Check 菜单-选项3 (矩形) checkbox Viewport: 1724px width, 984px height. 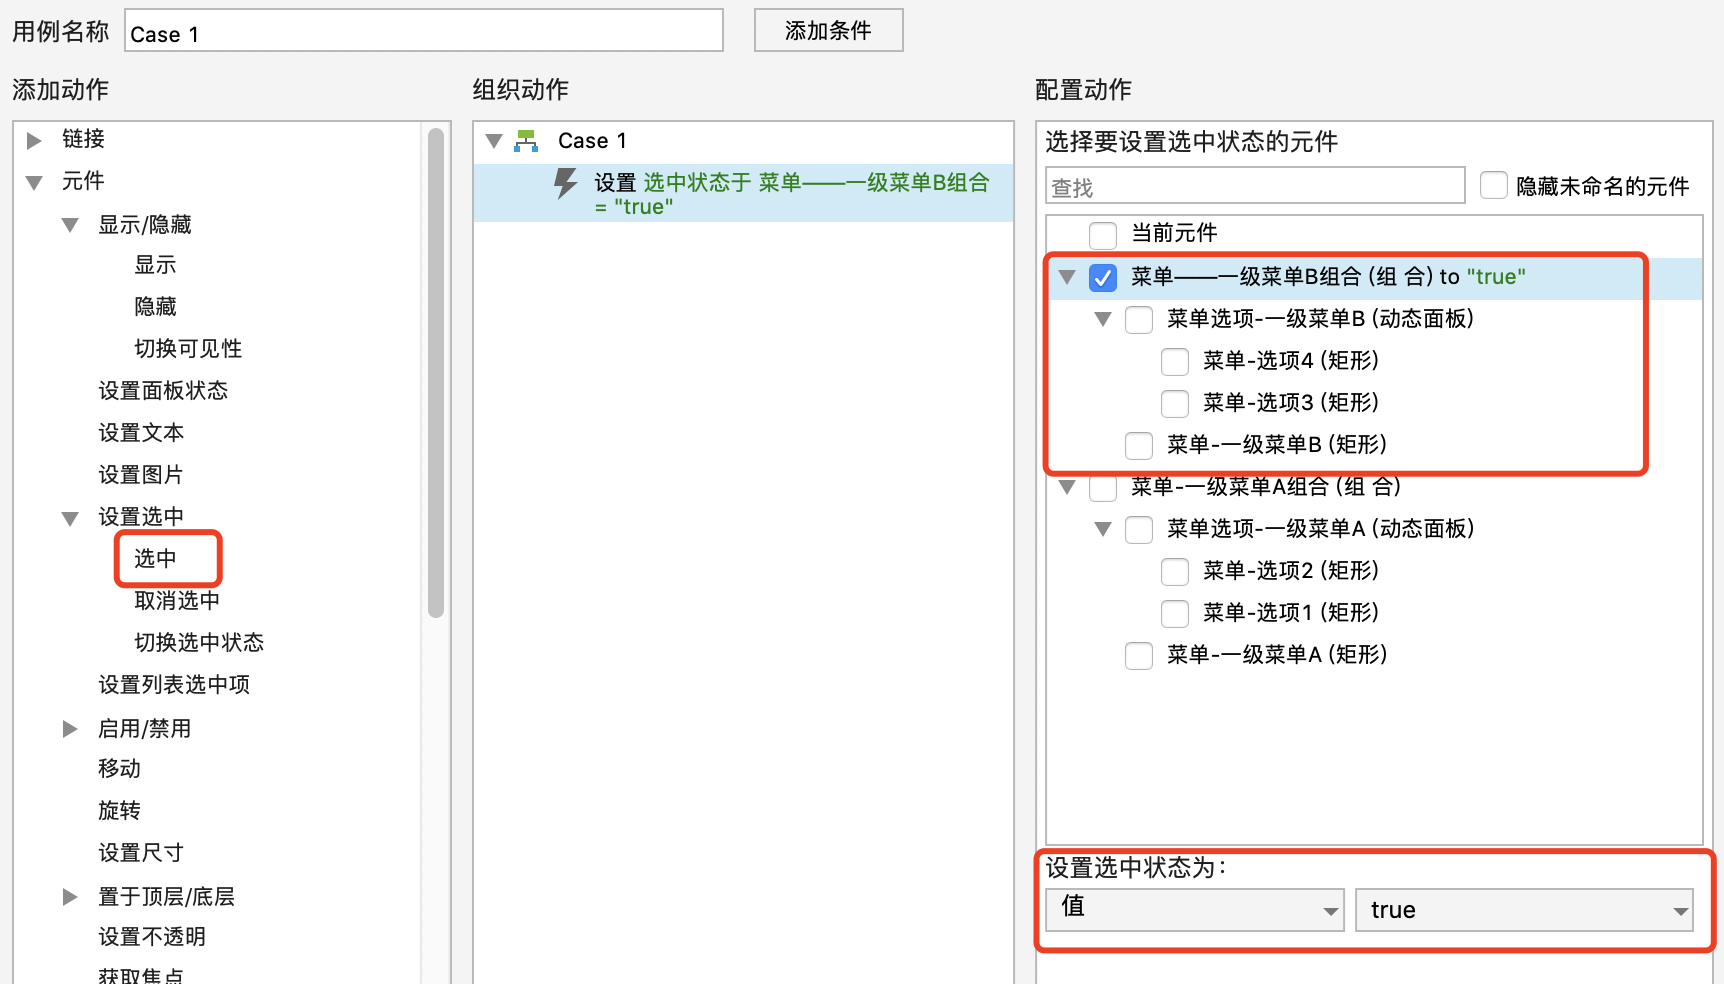(x=1175, y=403)
